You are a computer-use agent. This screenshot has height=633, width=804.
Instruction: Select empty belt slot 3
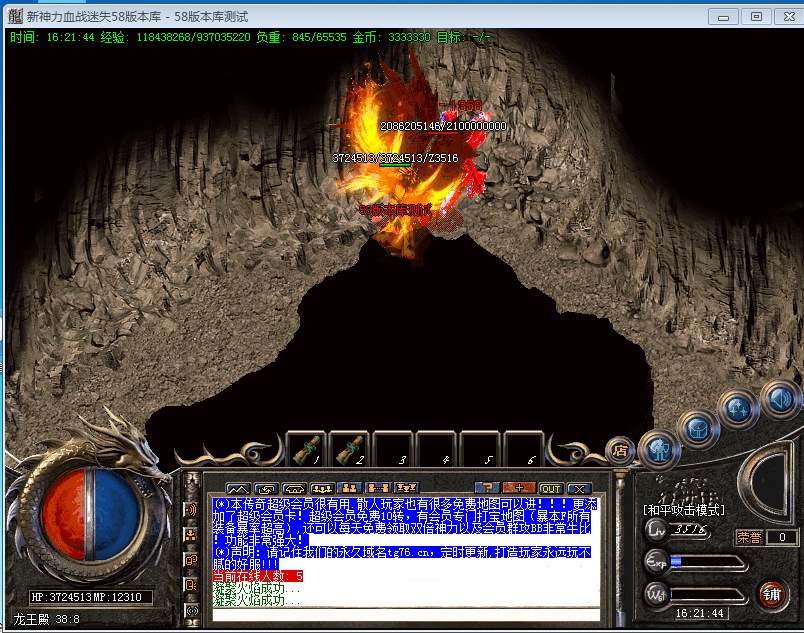coord(393,450)
